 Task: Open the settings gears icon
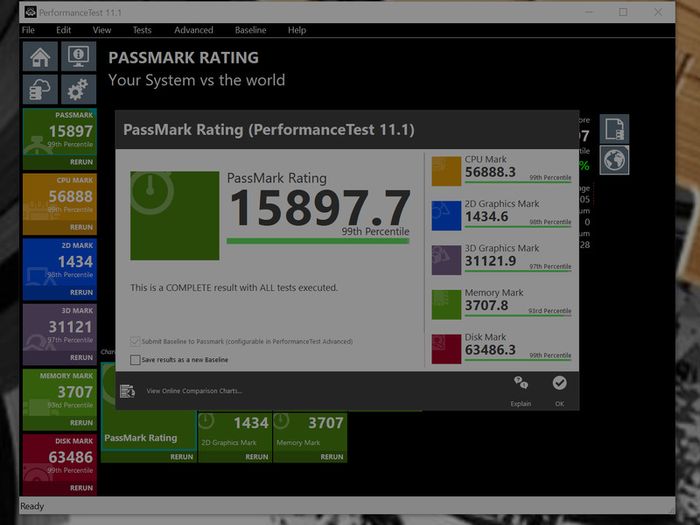click(79, 89)
